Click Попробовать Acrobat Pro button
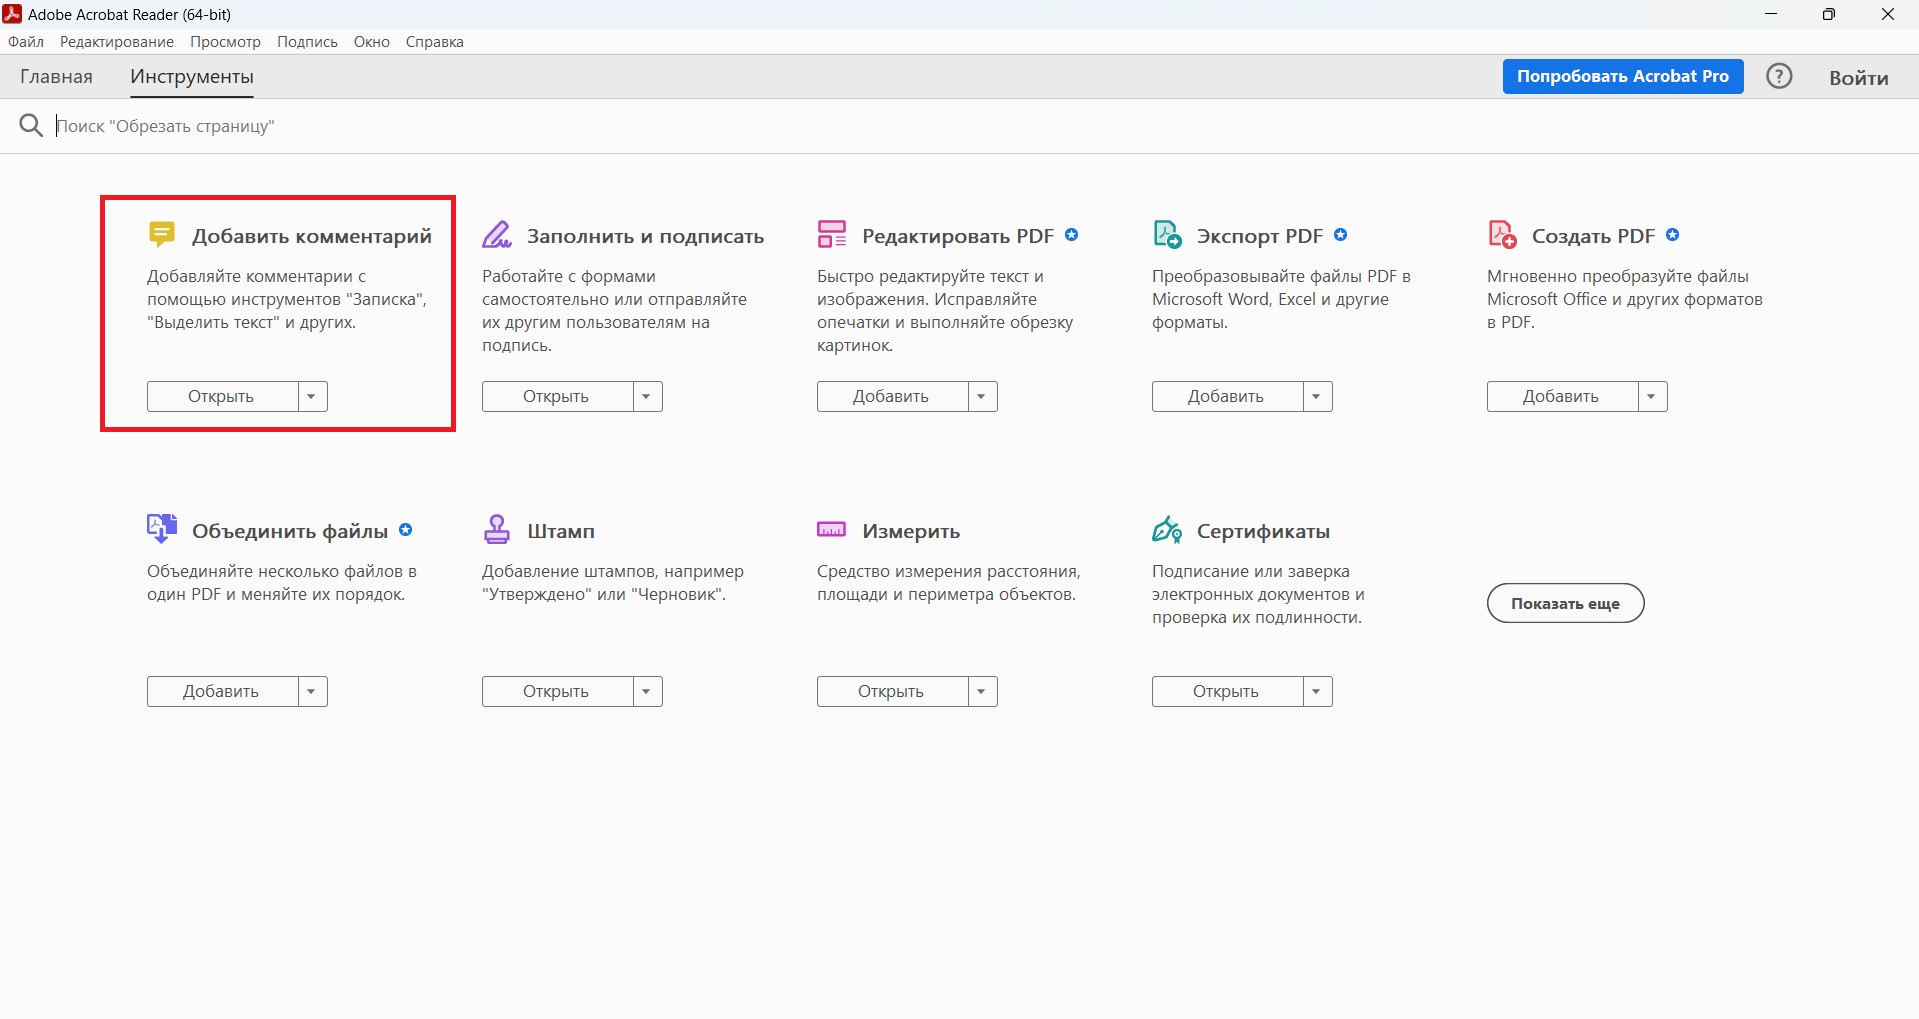1919x1019 pixels. pyautogui.click(x=1623, y=77)
